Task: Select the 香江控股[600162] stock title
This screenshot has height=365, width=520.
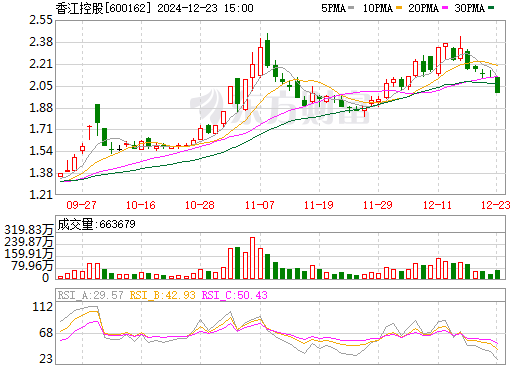Action: click(103, 8)
